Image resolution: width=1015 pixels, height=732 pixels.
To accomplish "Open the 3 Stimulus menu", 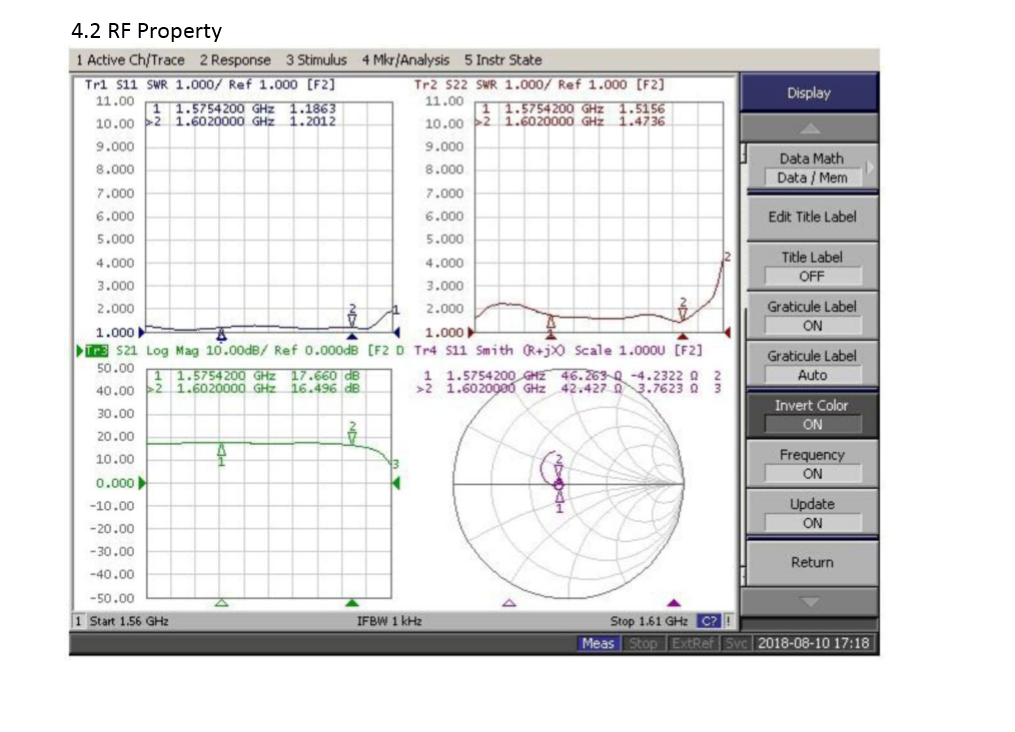I will (316, 60).
